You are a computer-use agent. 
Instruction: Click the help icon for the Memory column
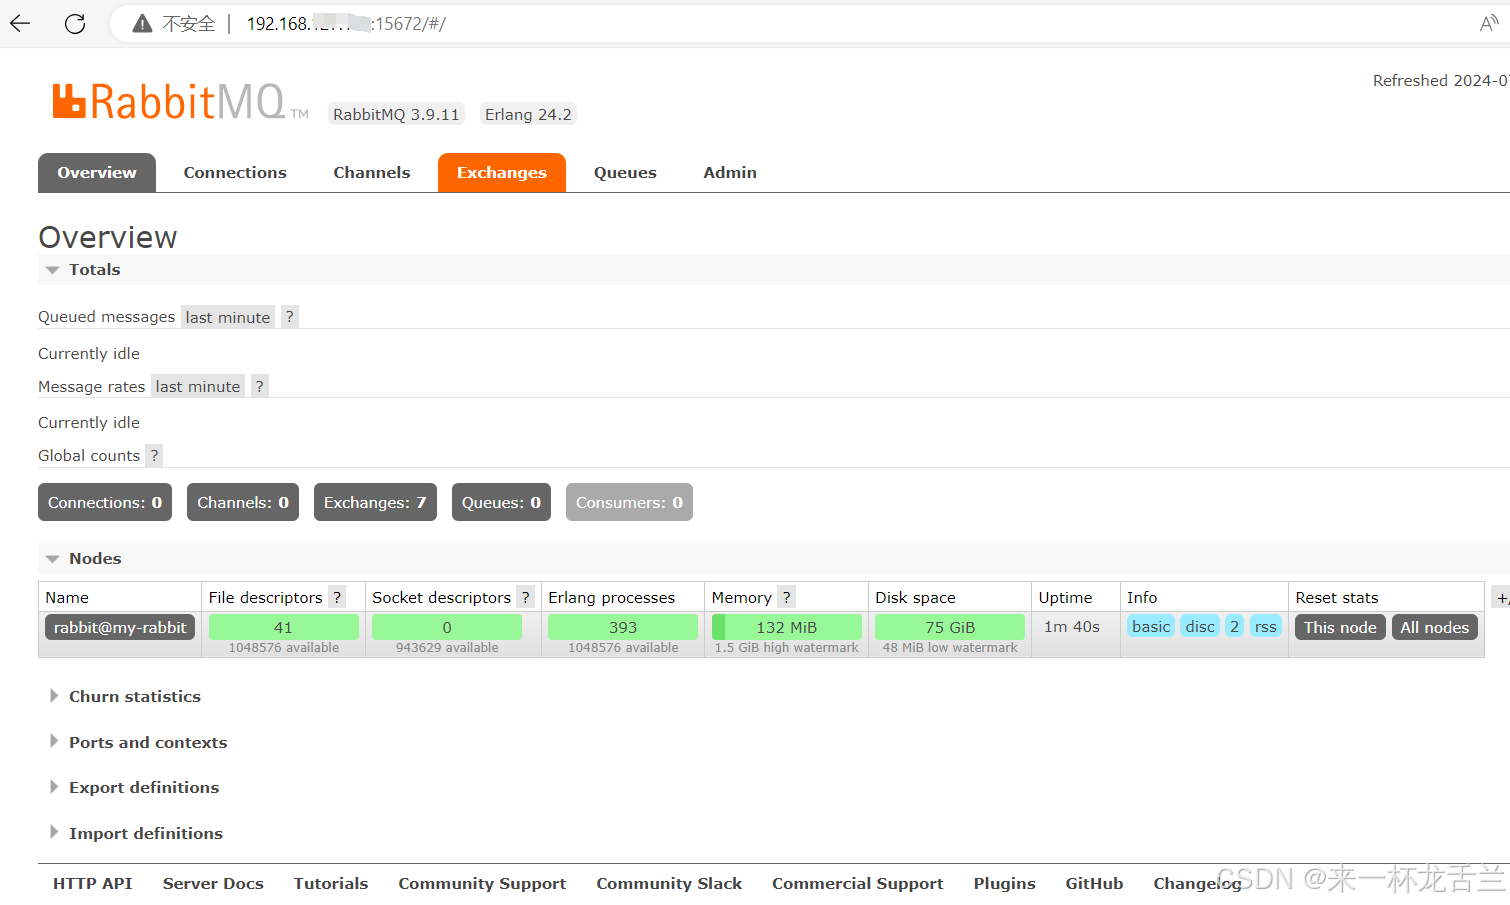pos(787,597)
